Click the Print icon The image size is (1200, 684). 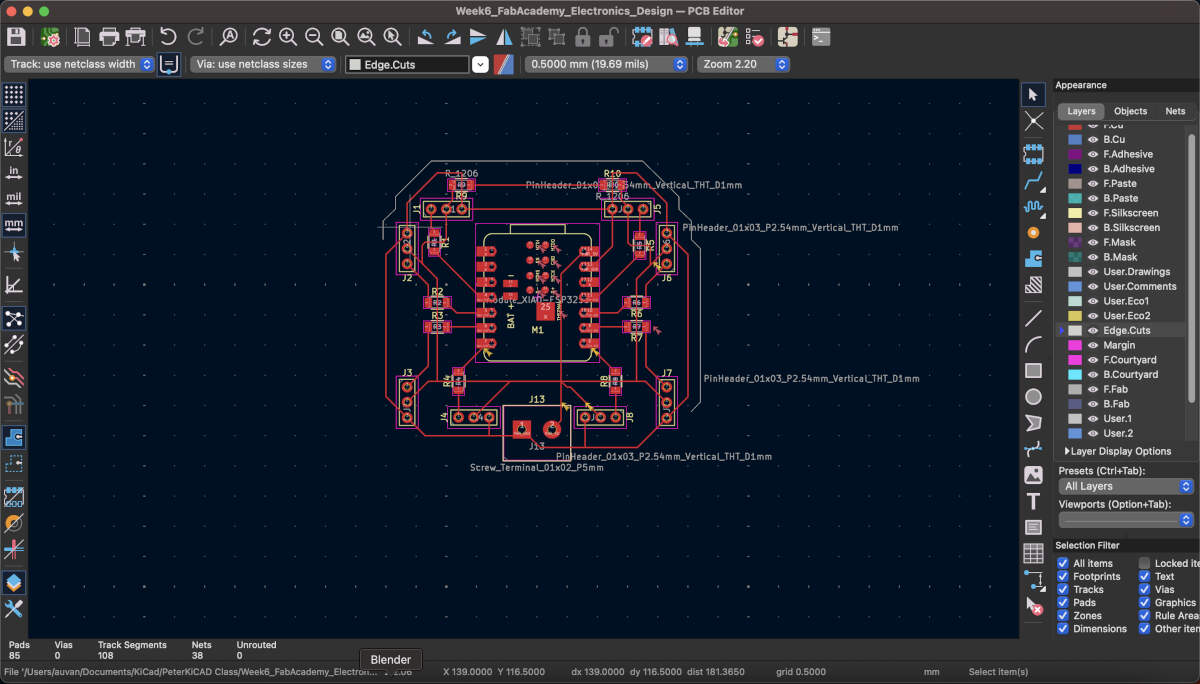pos(109,37)
